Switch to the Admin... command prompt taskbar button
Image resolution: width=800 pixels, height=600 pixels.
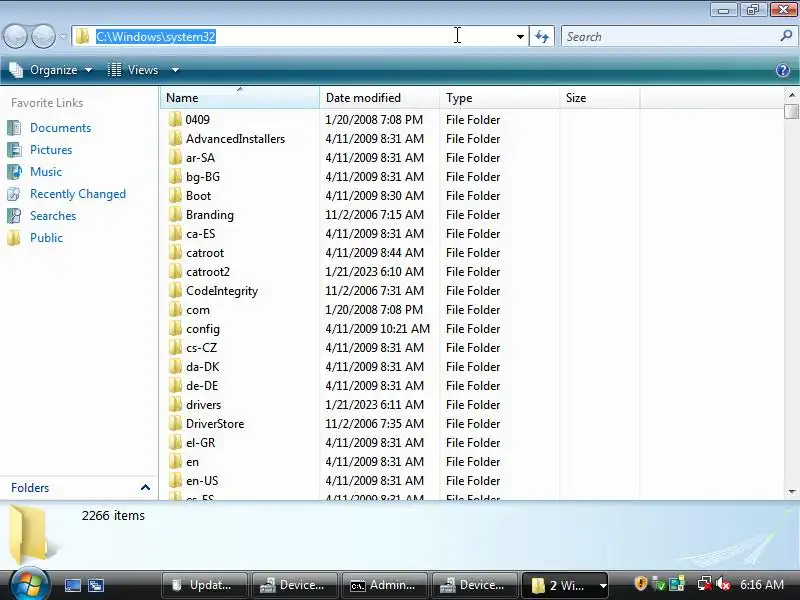click(384, 585)
